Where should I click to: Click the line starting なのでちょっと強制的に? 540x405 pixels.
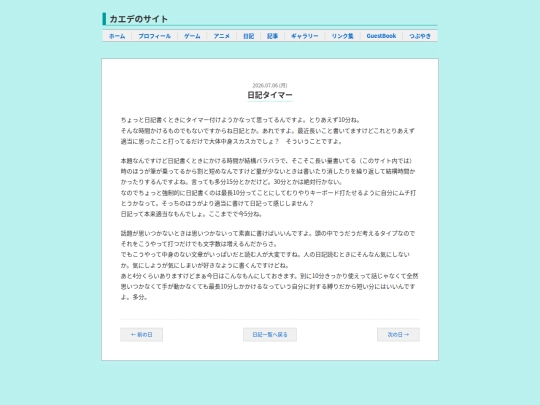pos(268,193)
